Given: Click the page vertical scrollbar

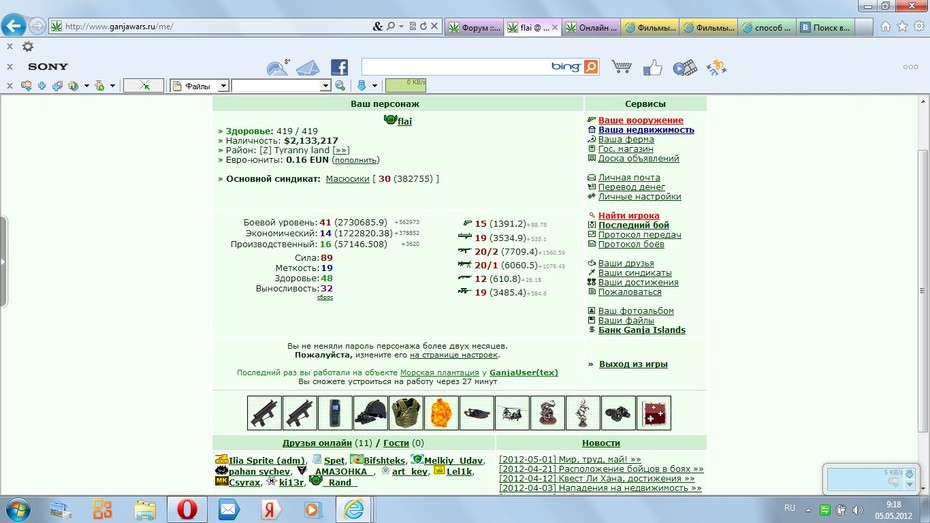Looking at the screenshot, I should pyautogui.click(x=922, y=291).
